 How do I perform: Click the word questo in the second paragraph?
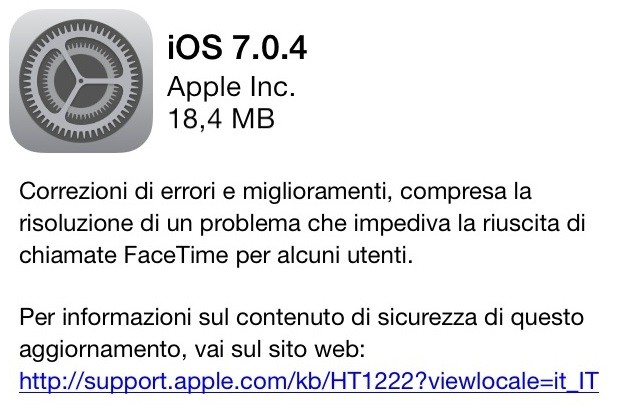point(547,319)
